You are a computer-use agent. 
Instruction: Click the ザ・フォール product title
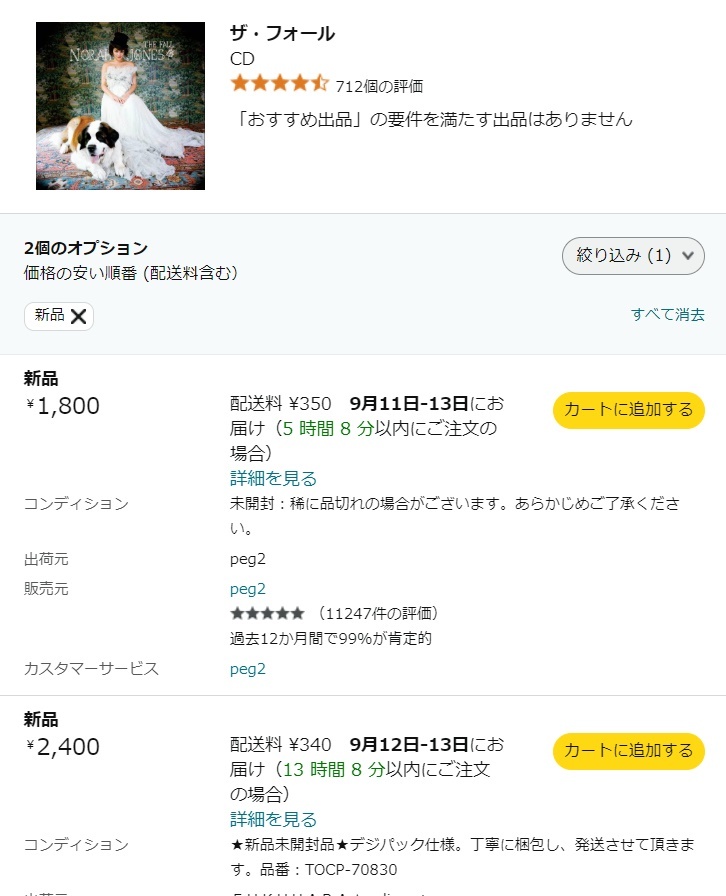pyautogui.click(x=282, y=33)
